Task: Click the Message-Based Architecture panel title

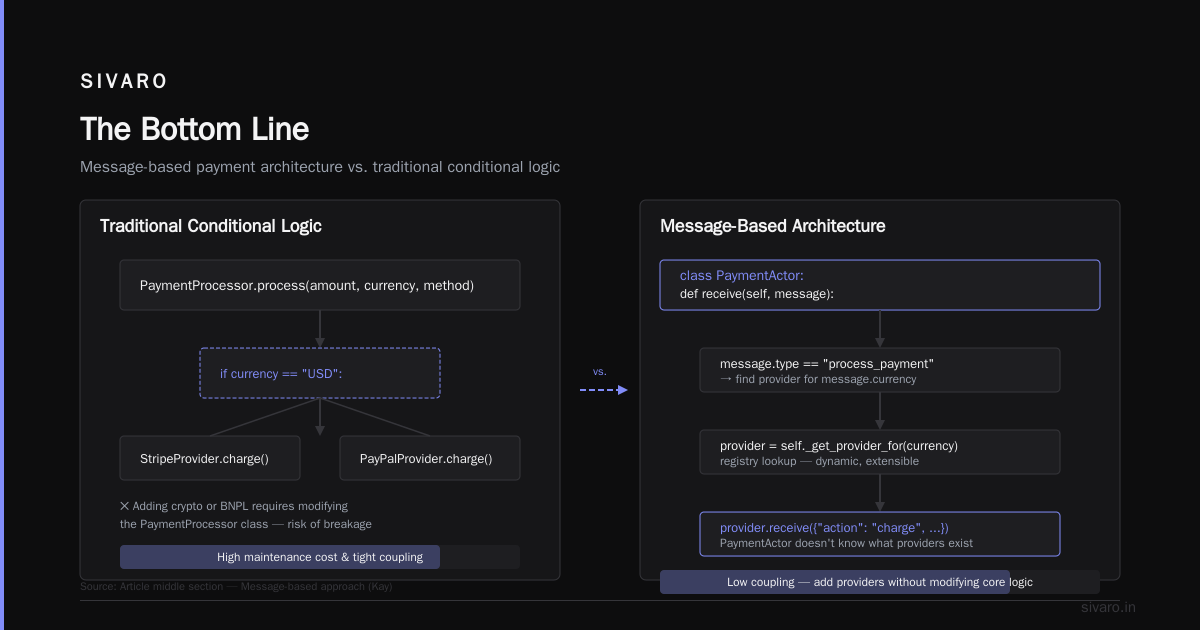Action: (x=772, y=226)
